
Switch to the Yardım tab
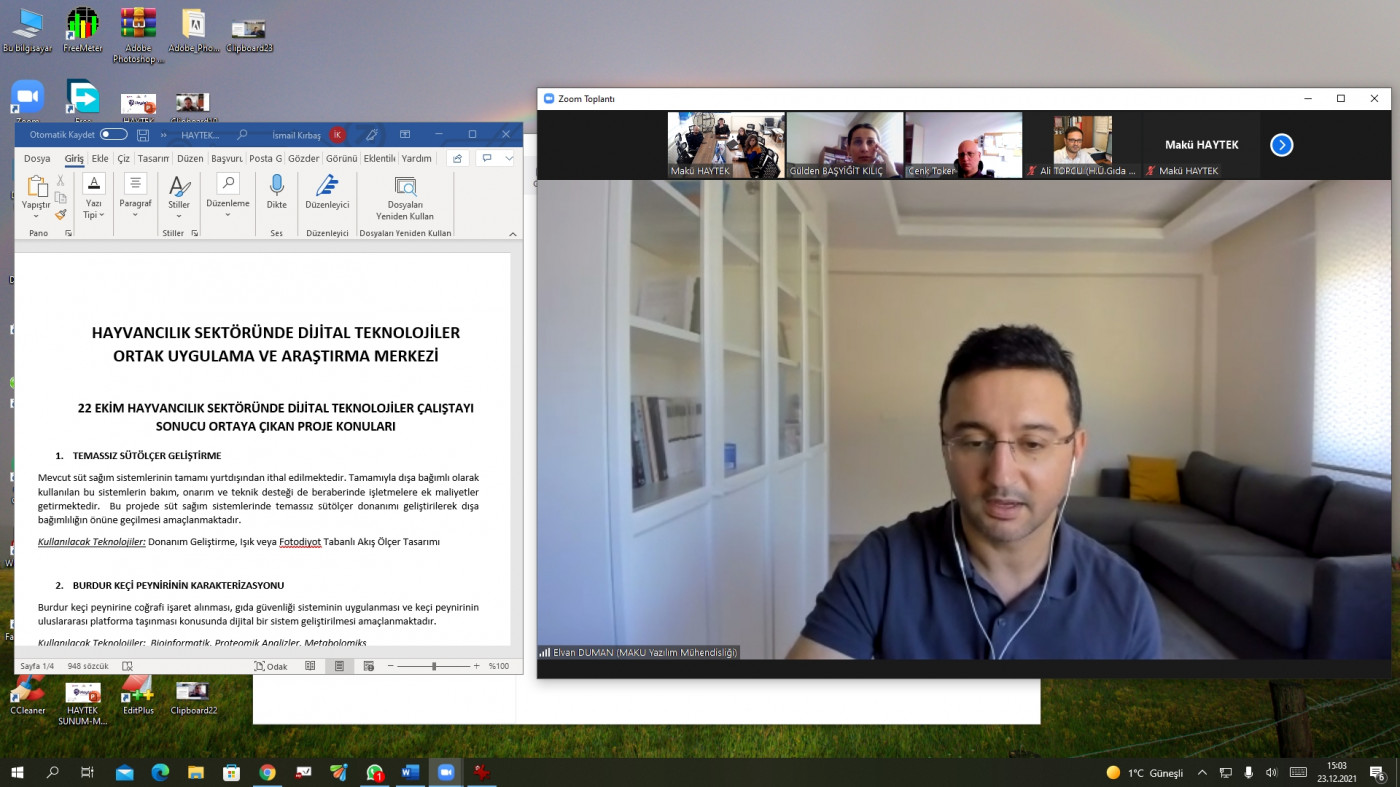point(417,158)
